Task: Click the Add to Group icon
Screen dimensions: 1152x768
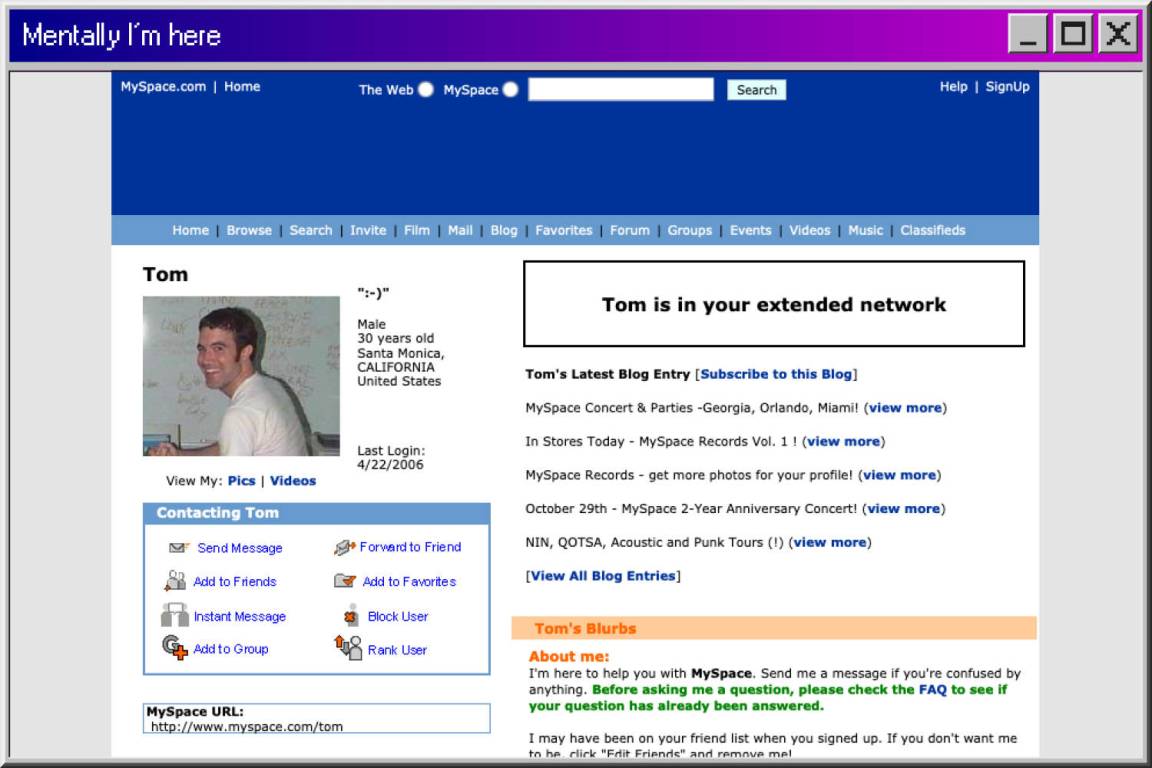Action: click(x=175, y=647)
